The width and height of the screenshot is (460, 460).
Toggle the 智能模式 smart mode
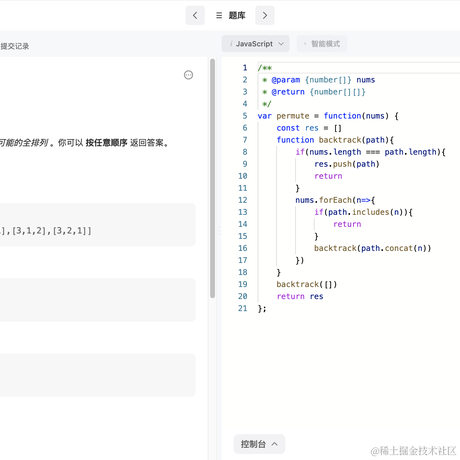[322, 44]
